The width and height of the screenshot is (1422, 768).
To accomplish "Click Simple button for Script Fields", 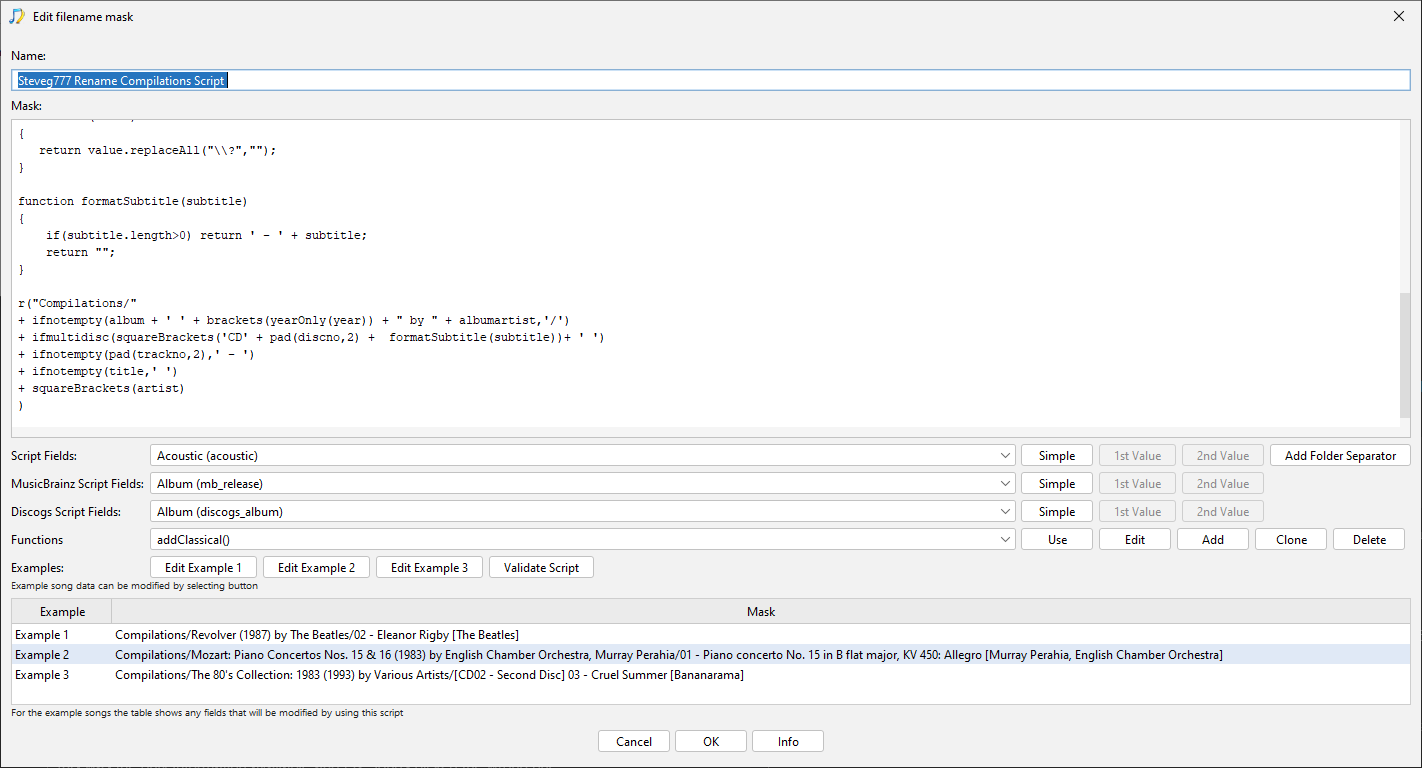I will click(1057, 456).
